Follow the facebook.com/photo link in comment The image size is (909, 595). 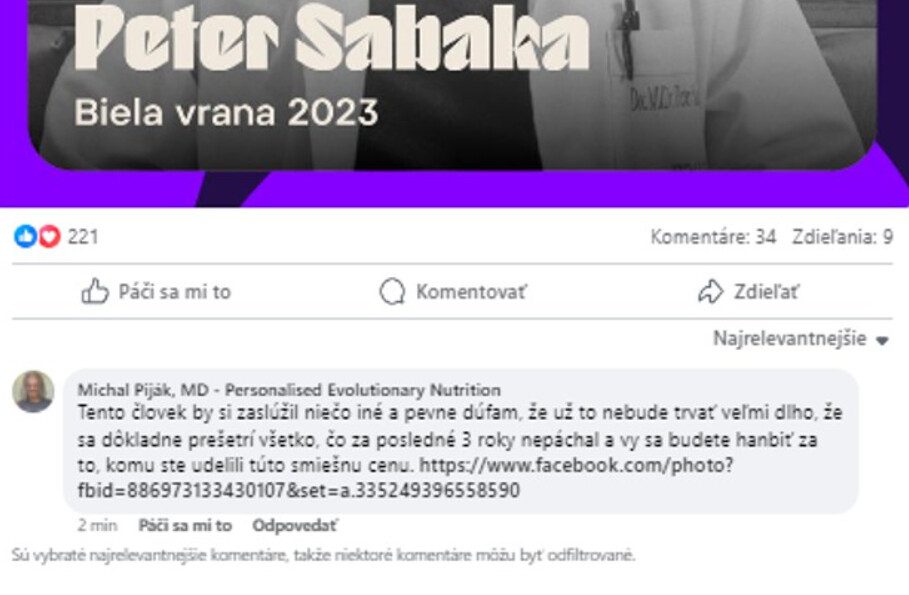click(x=406, y=478)
